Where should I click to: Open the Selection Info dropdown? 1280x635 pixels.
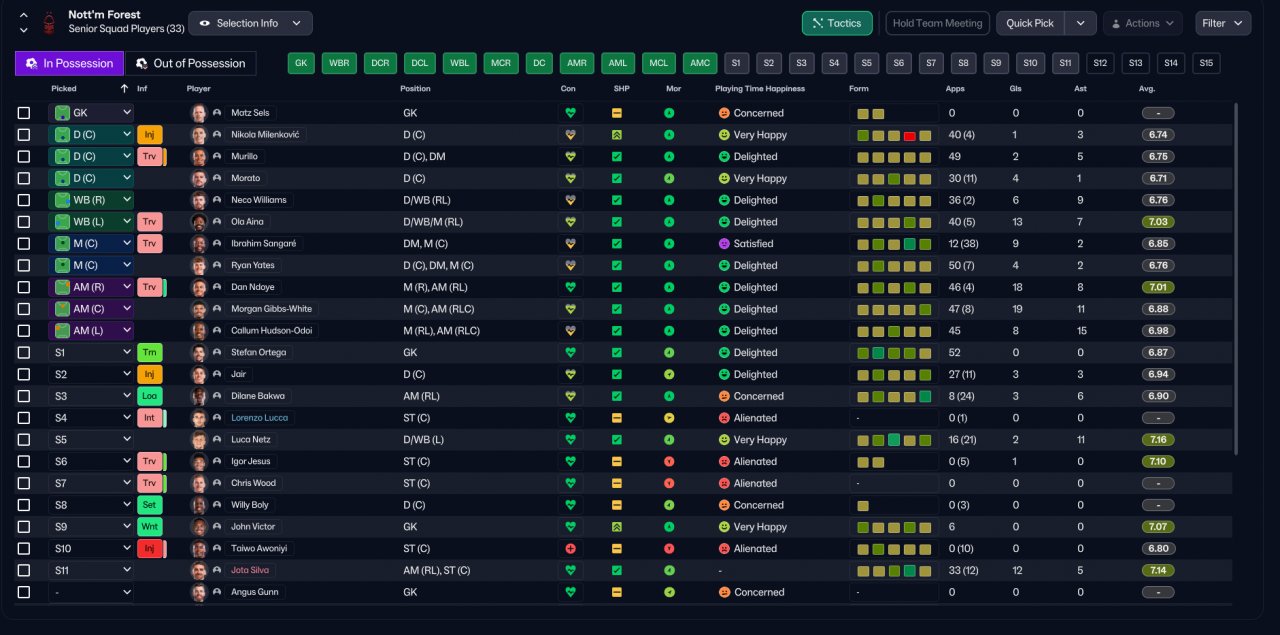250,23
